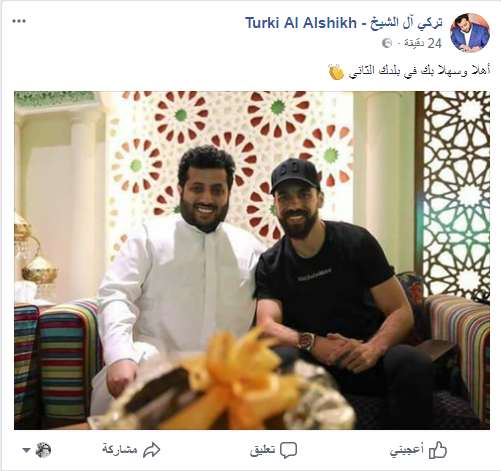The image size is (501, 471).
Task: Click the small avatar beside the dropdown arrow
Action: [x=43, y=450]
